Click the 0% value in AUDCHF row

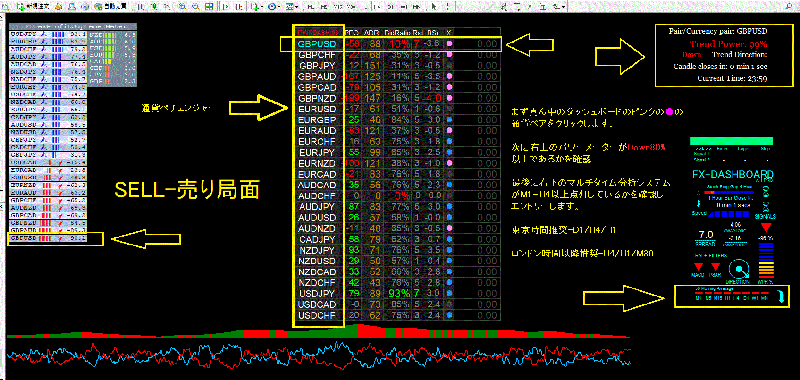tap(402, 195)
